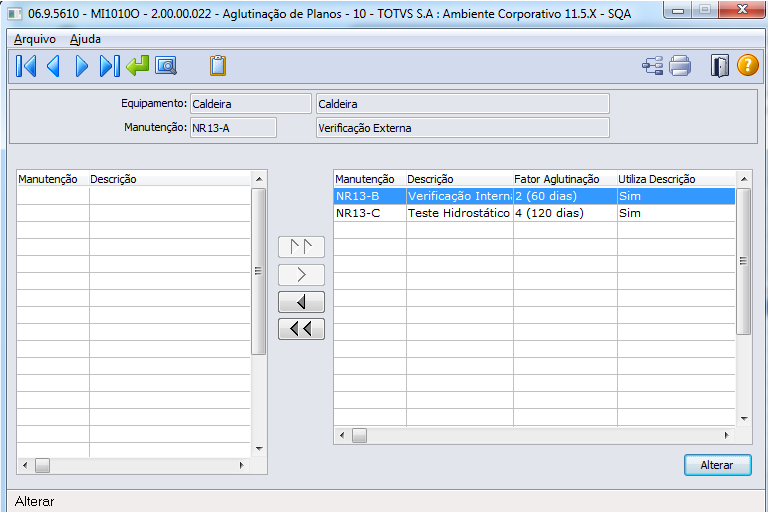Click the printer icon
Image resolution: width=768 pixels, height=512 pixels.
coord(680,66)
